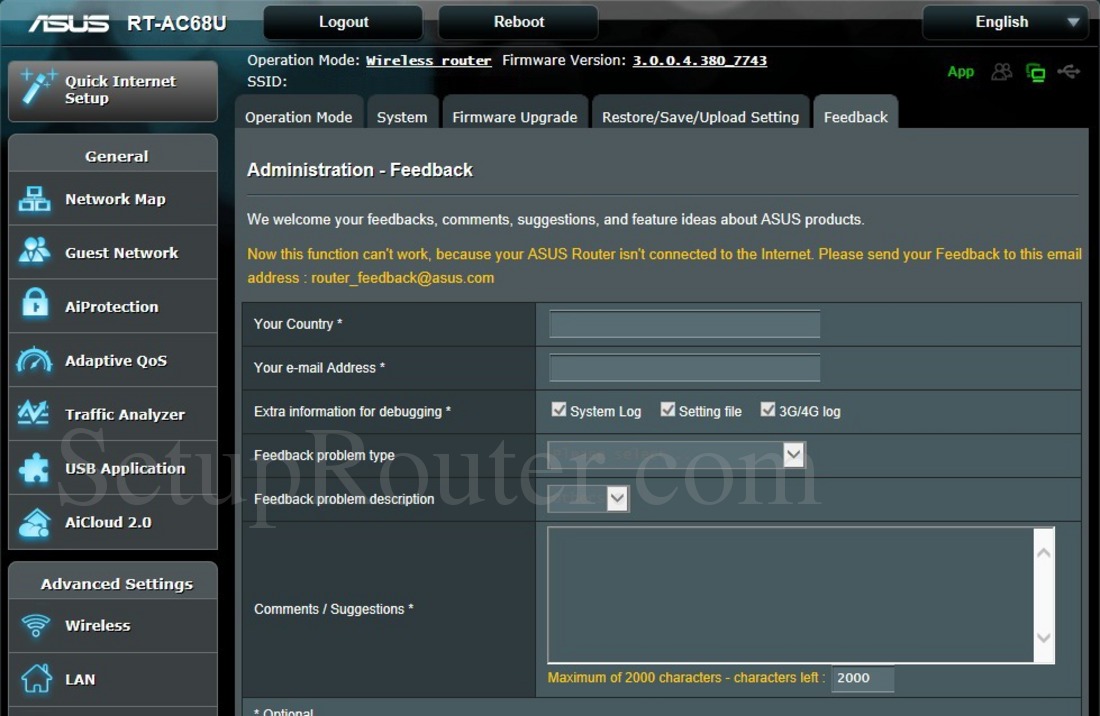Screen dimensions: 1100x716
Task: Click the Guest Network people icon
Action: click(34, 251)
